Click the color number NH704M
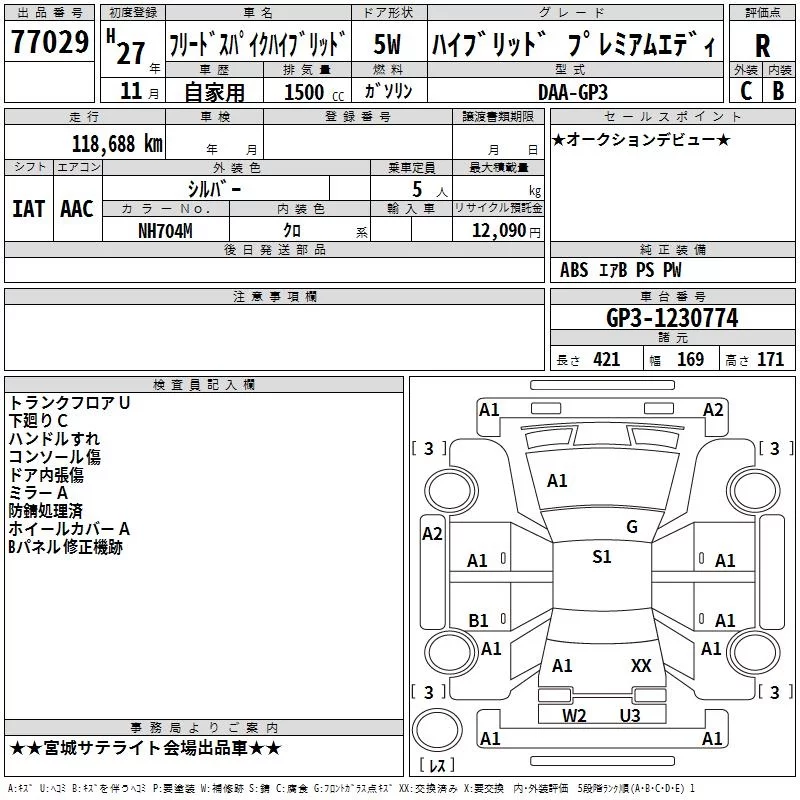Screen dimensions: 800x800 click(x=165, y=231)
